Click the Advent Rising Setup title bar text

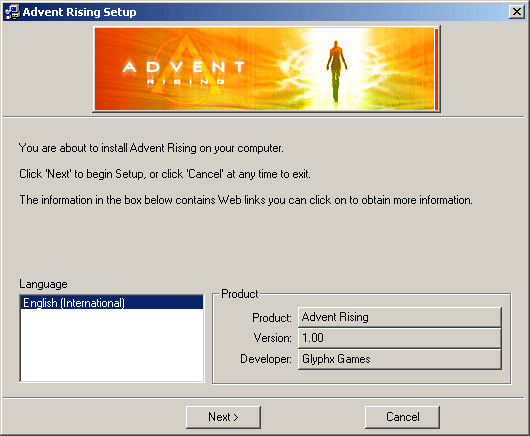79,12
